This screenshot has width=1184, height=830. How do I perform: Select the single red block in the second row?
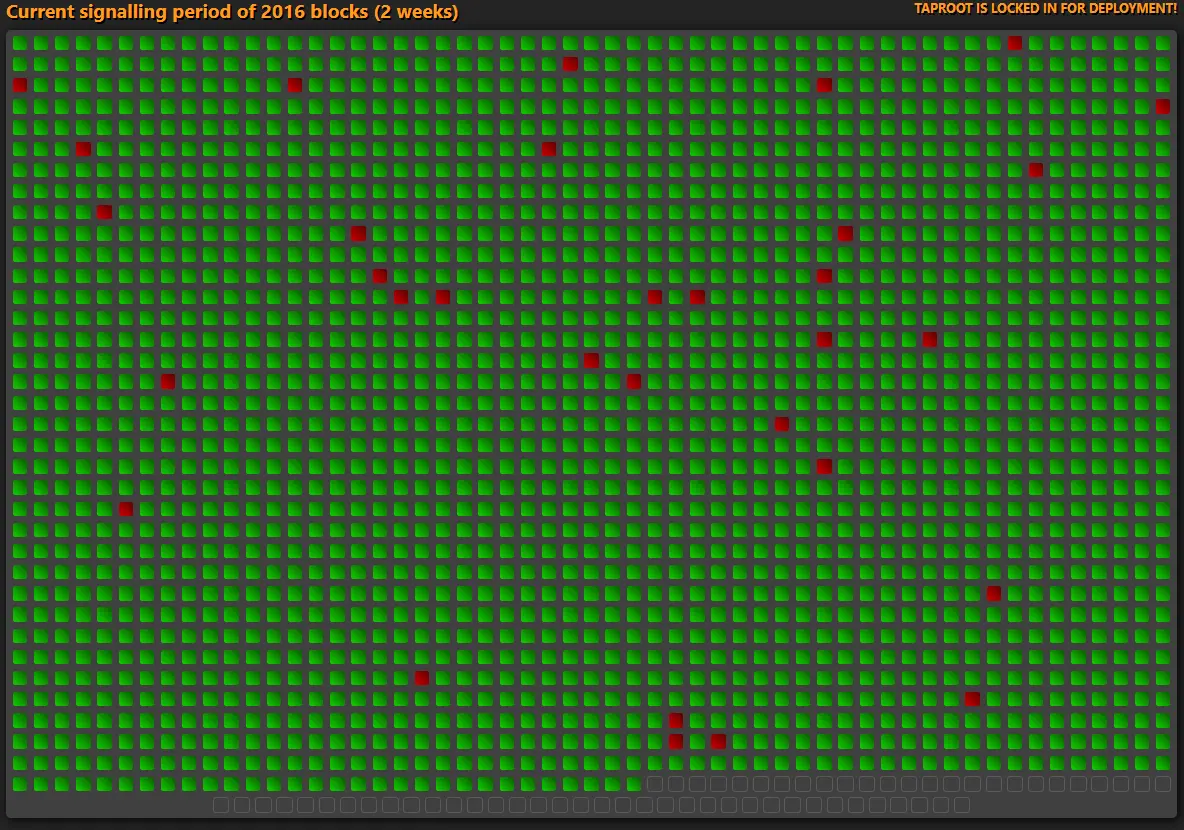pos(570,64)
